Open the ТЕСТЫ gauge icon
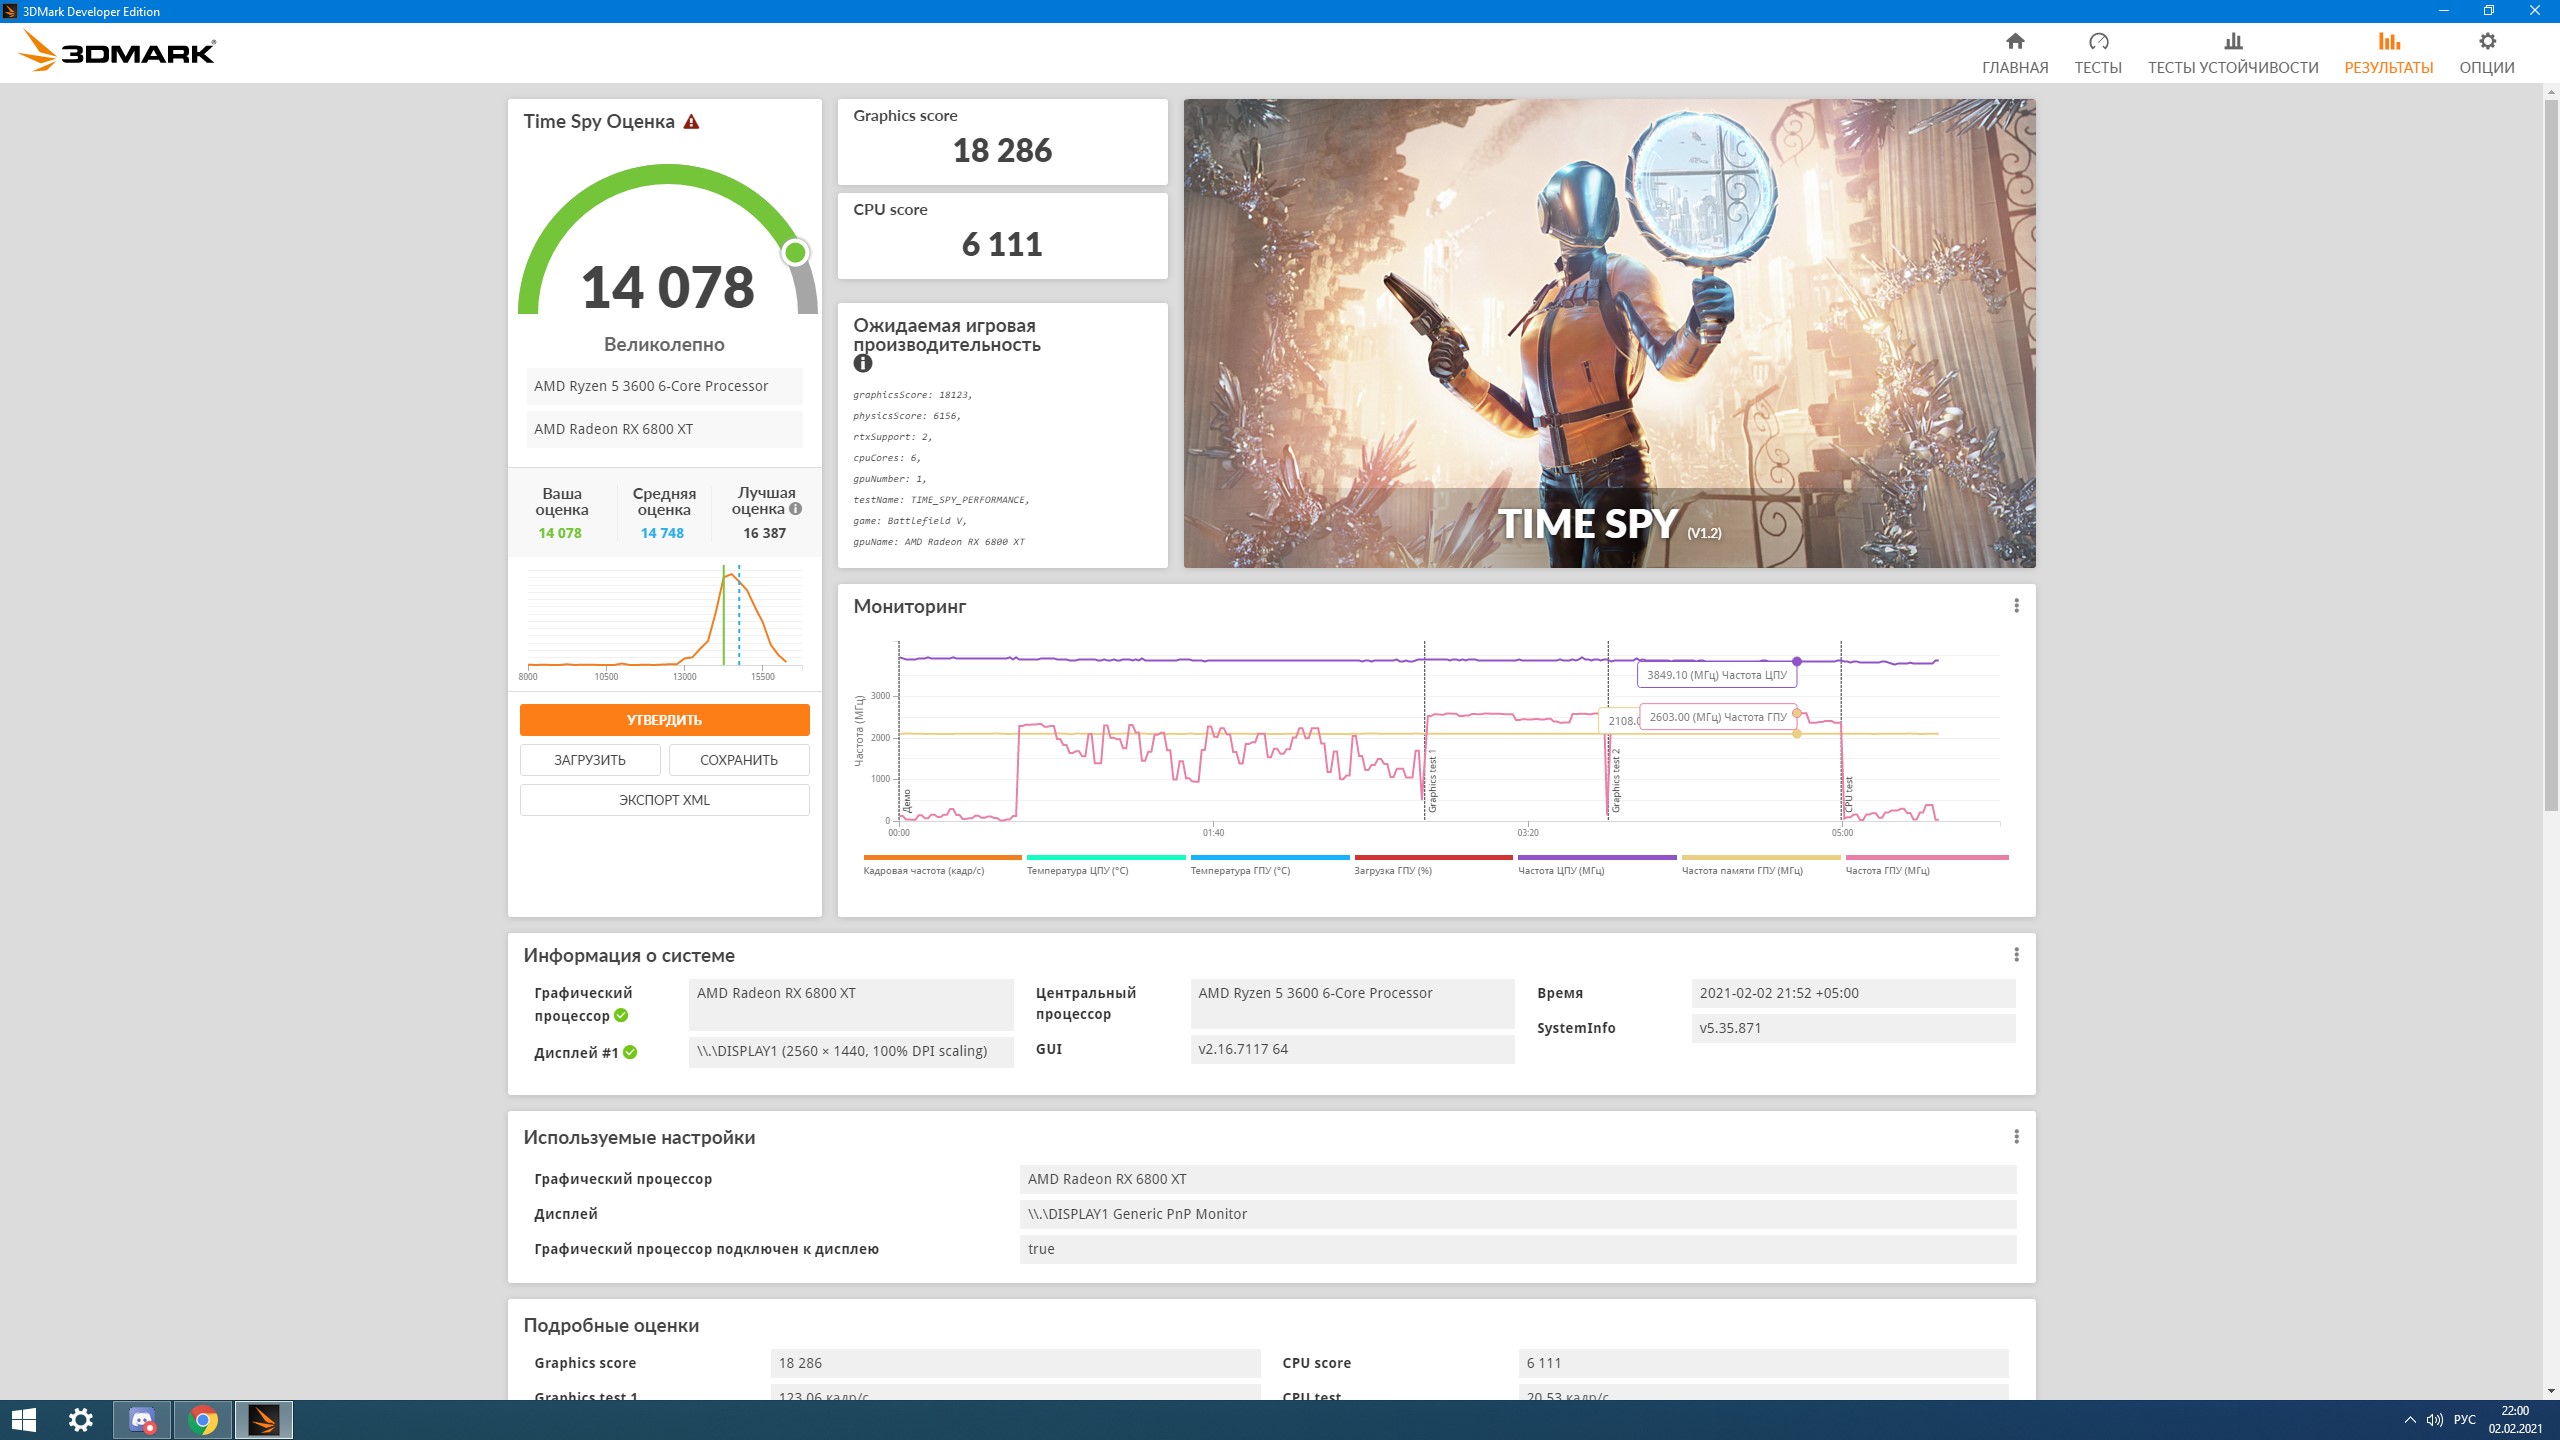This screenshot has width=2560, height=1440. 2098,42
